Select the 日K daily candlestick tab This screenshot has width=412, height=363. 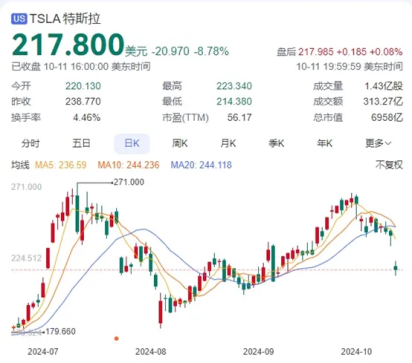tap(132, 144)
